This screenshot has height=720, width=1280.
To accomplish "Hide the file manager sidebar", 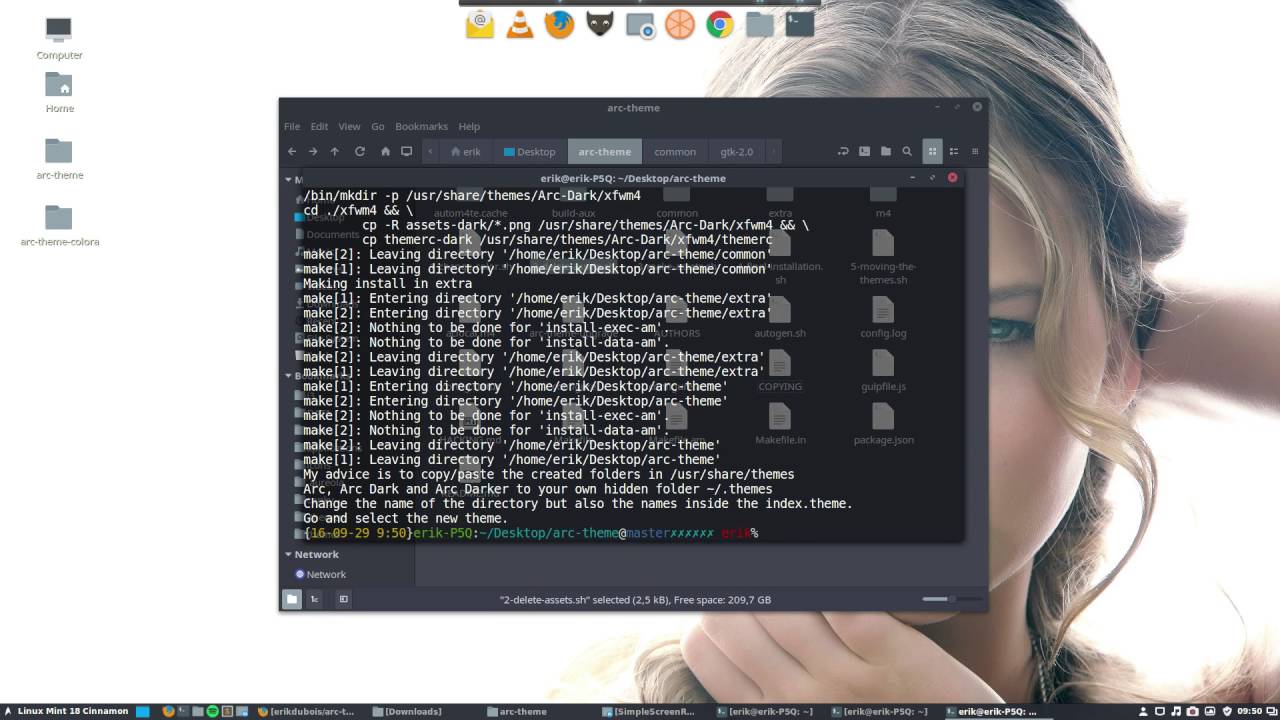I will (343, 599).
